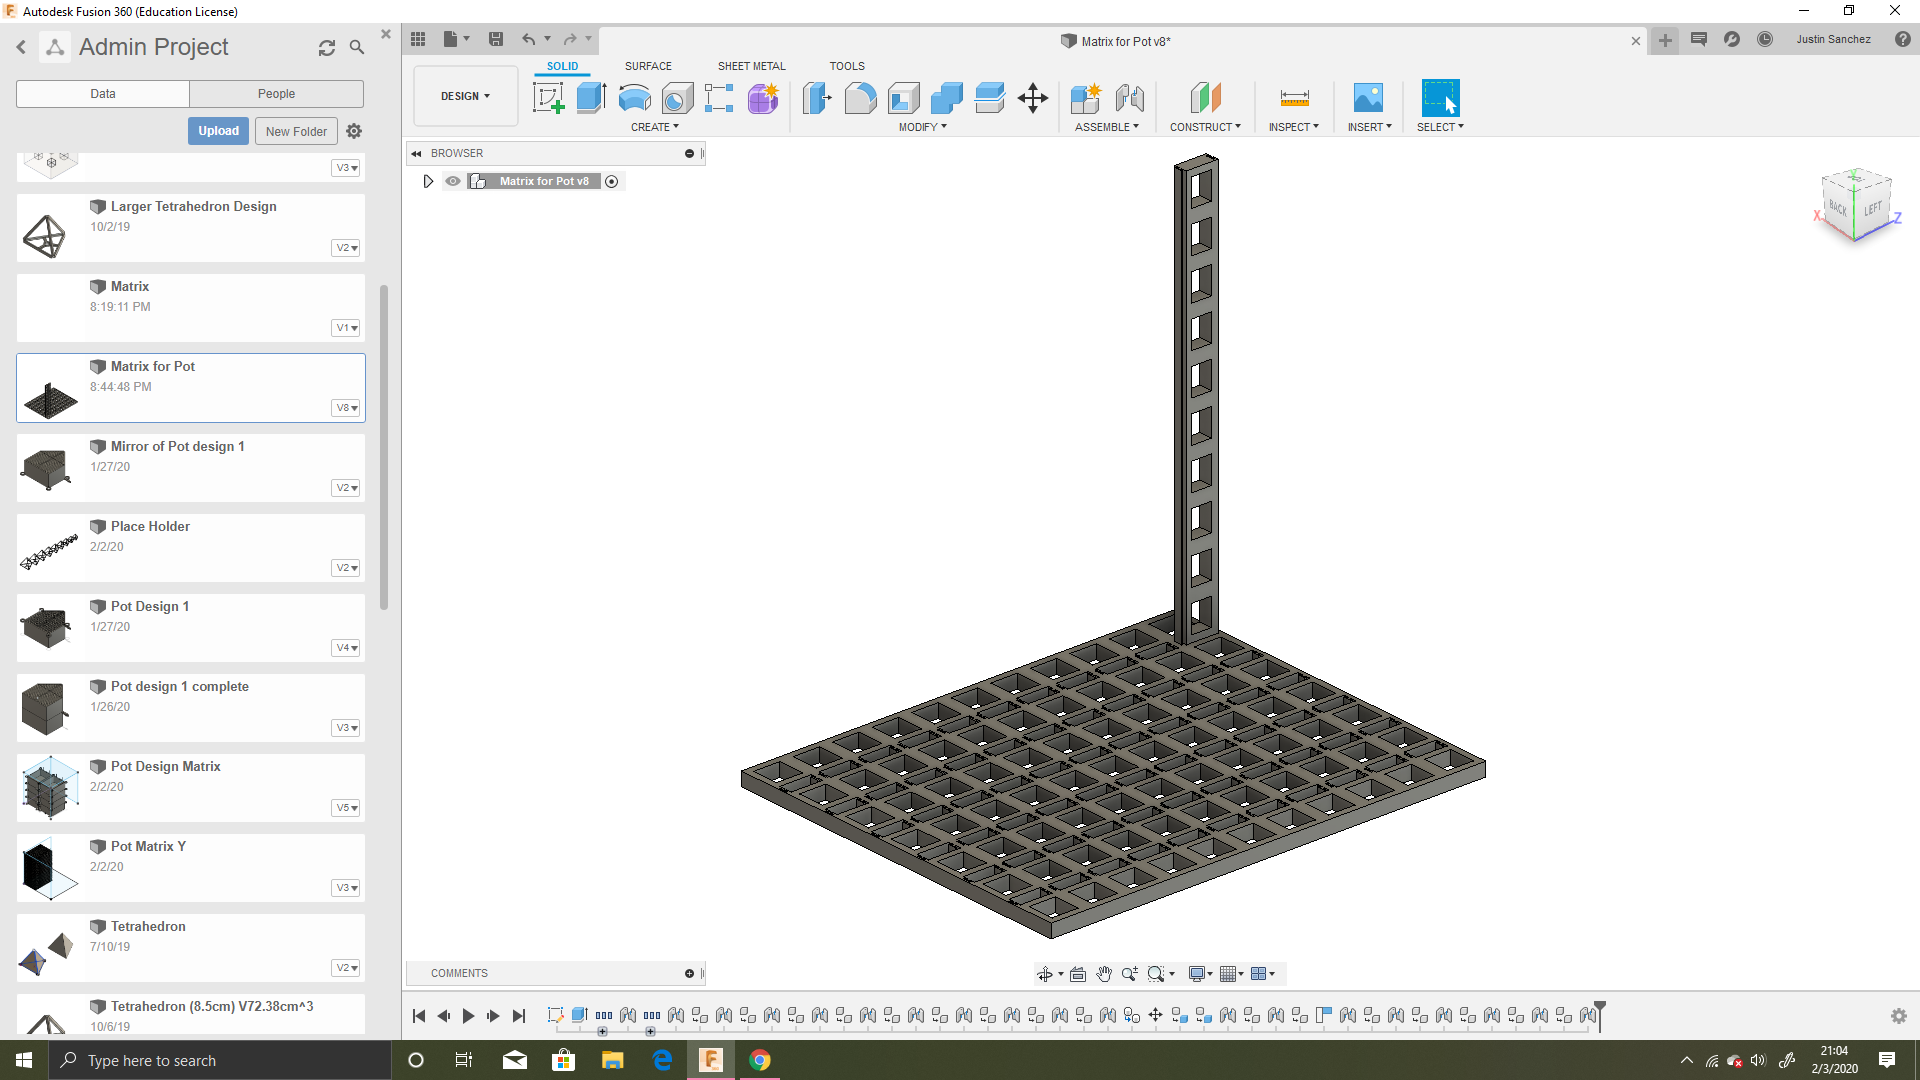Select the Create Sketch tool
This screenshot has height=1080, width=1920.
[548, 98]
